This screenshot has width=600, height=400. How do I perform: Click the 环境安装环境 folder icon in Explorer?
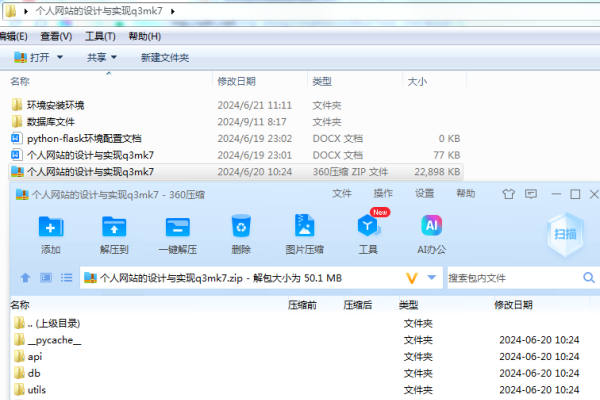(x=16, y=104)
